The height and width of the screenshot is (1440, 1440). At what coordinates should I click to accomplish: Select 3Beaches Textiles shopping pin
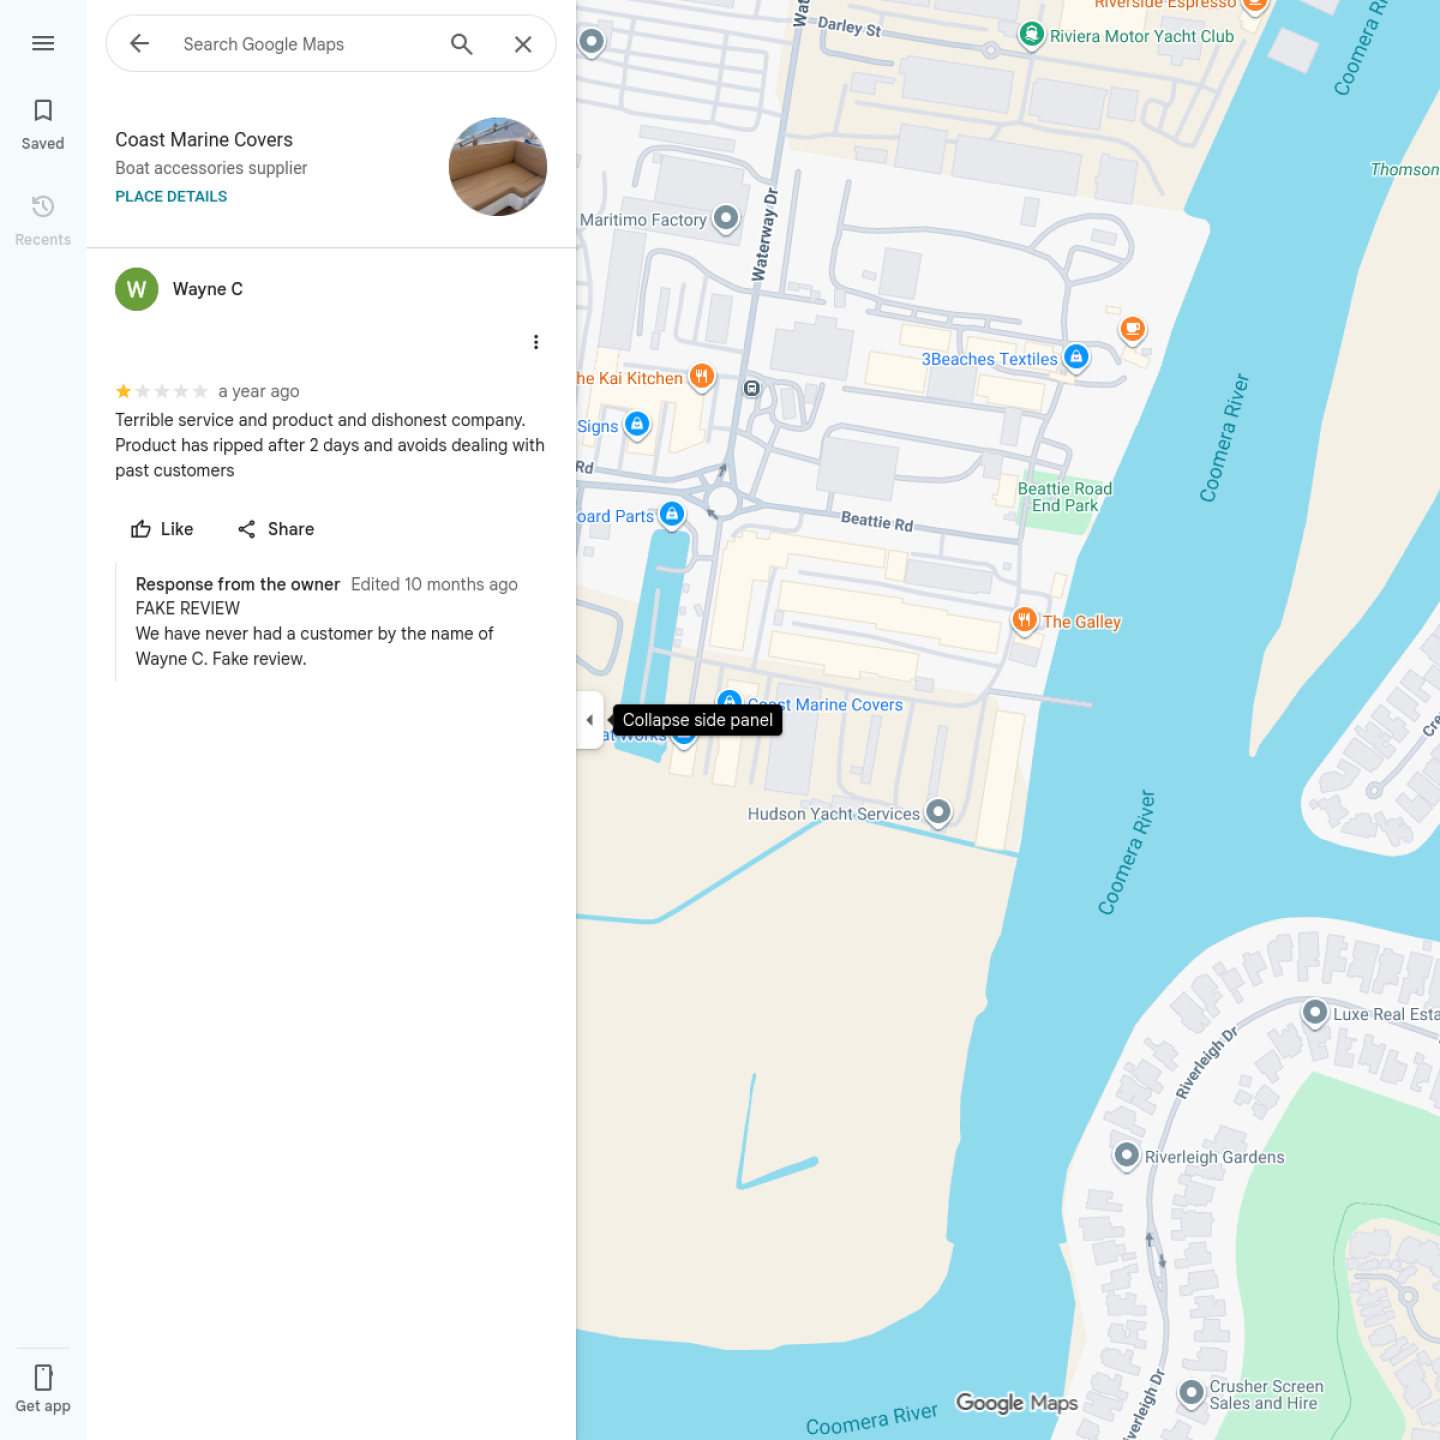[1076, 357]
